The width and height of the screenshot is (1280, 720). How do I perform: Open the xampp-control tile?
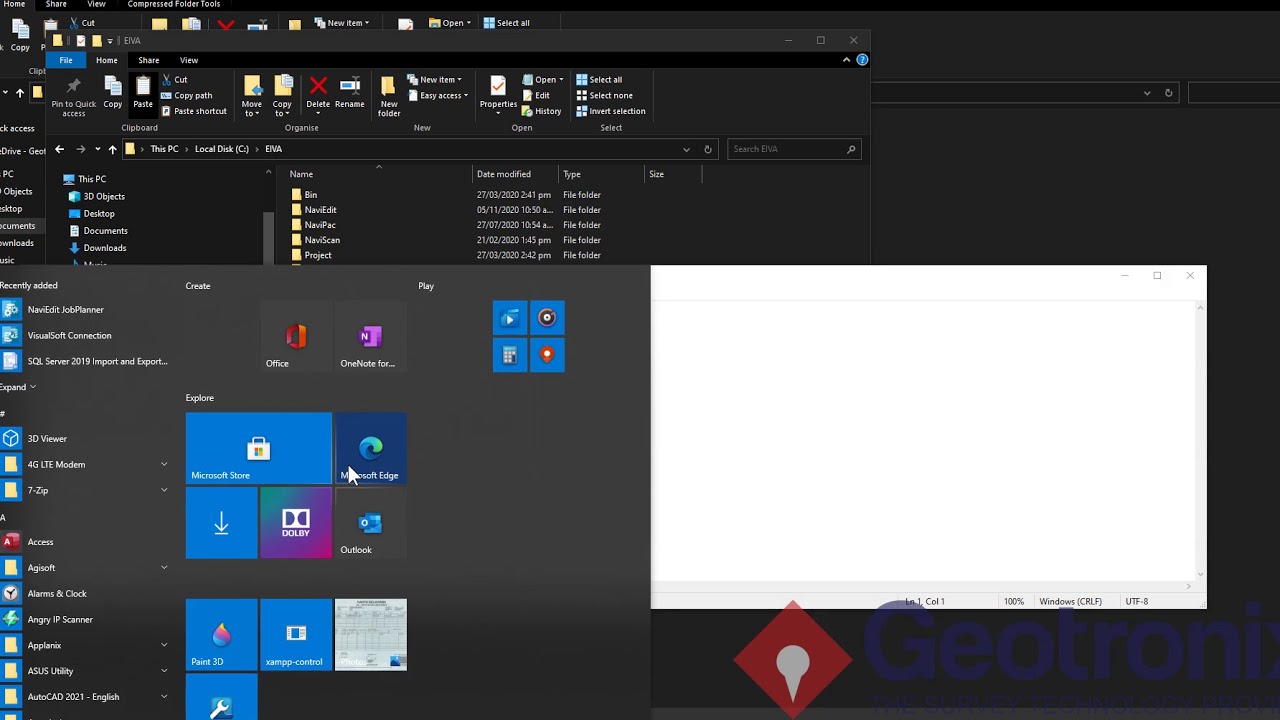295,634
